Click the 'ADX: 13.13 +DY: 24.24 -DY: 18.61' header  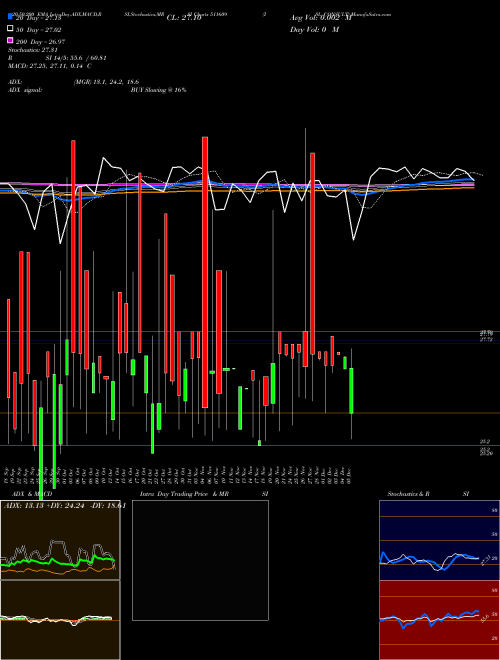pos(65,506)
